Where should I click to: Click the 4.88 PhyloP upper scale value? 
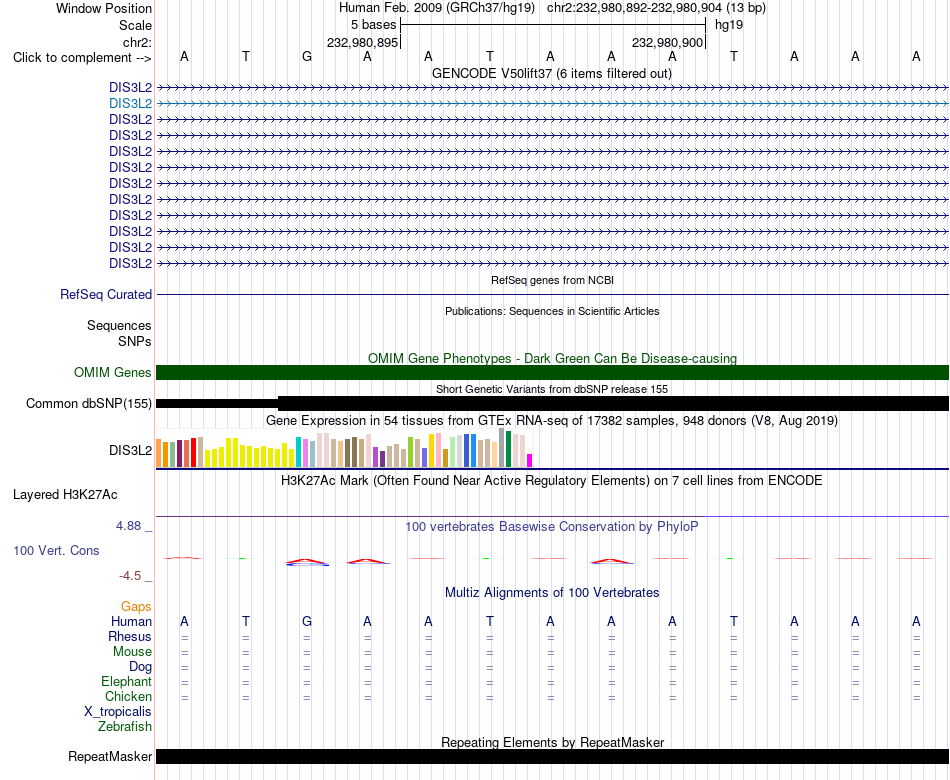point(128,525)
